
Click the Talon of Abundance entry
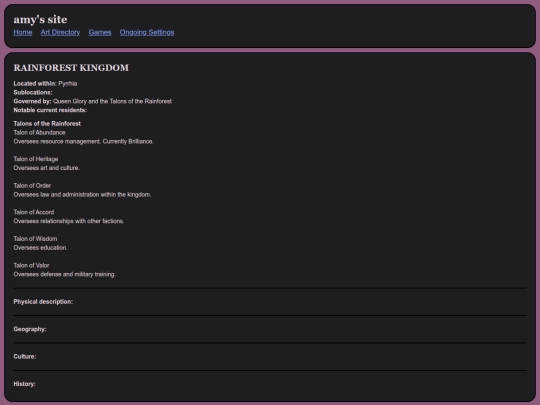pos(39,133)
